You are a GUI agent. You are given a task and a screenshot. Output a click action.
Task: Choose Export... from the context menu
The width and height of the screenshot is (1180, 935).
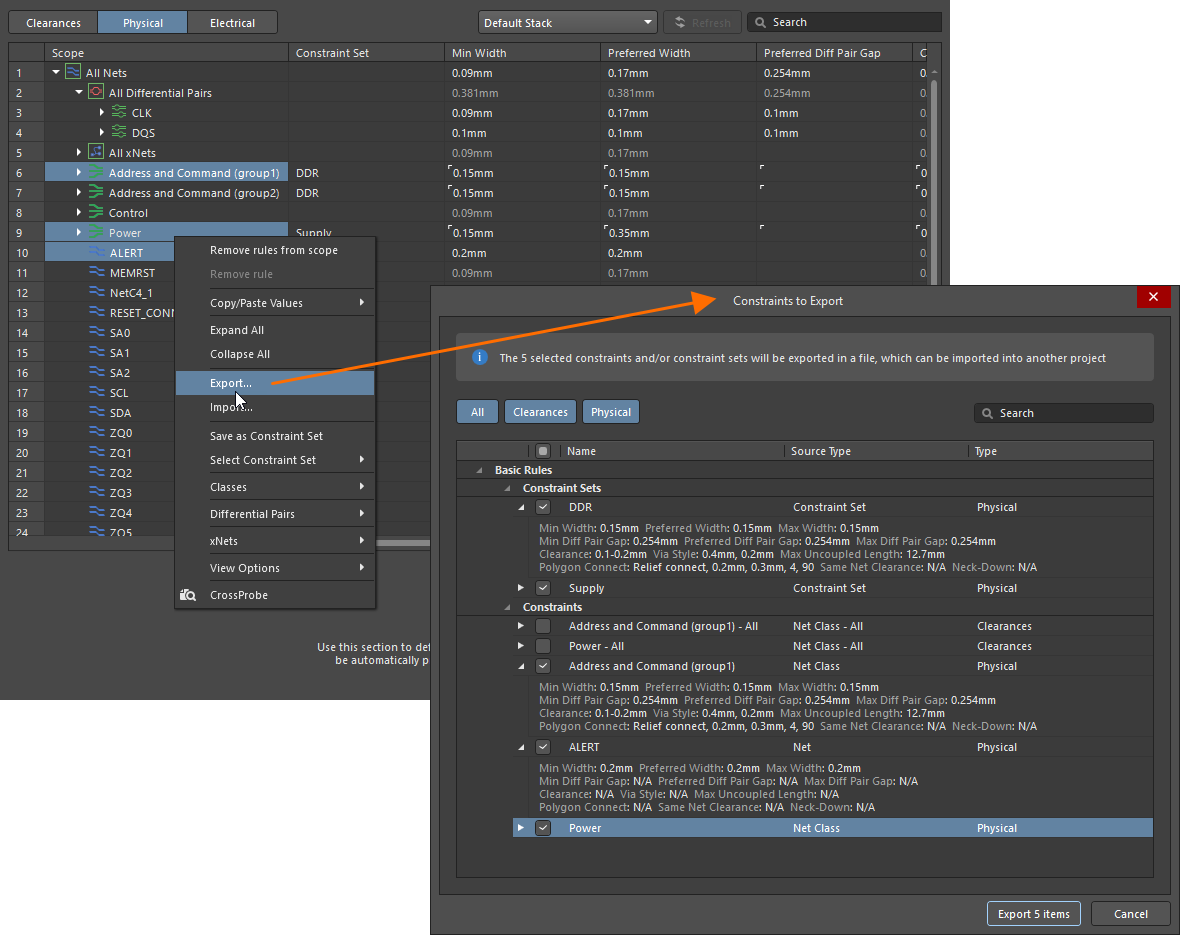pos(231,383)
